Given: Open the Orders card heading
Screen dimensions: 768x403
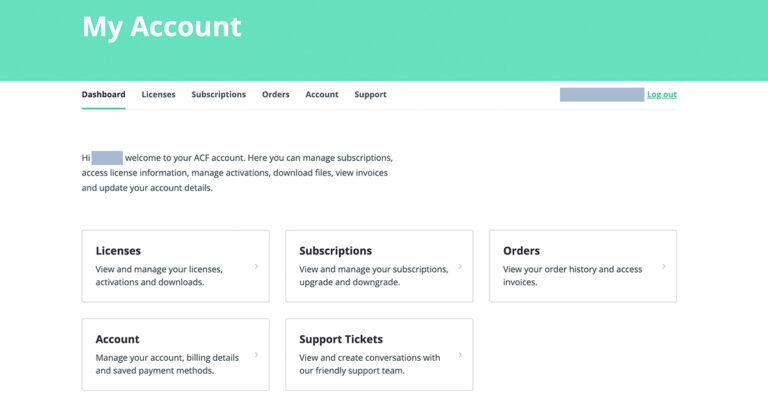Looking at the screenshot, I should pyautogui.click(x=521, y=251).
